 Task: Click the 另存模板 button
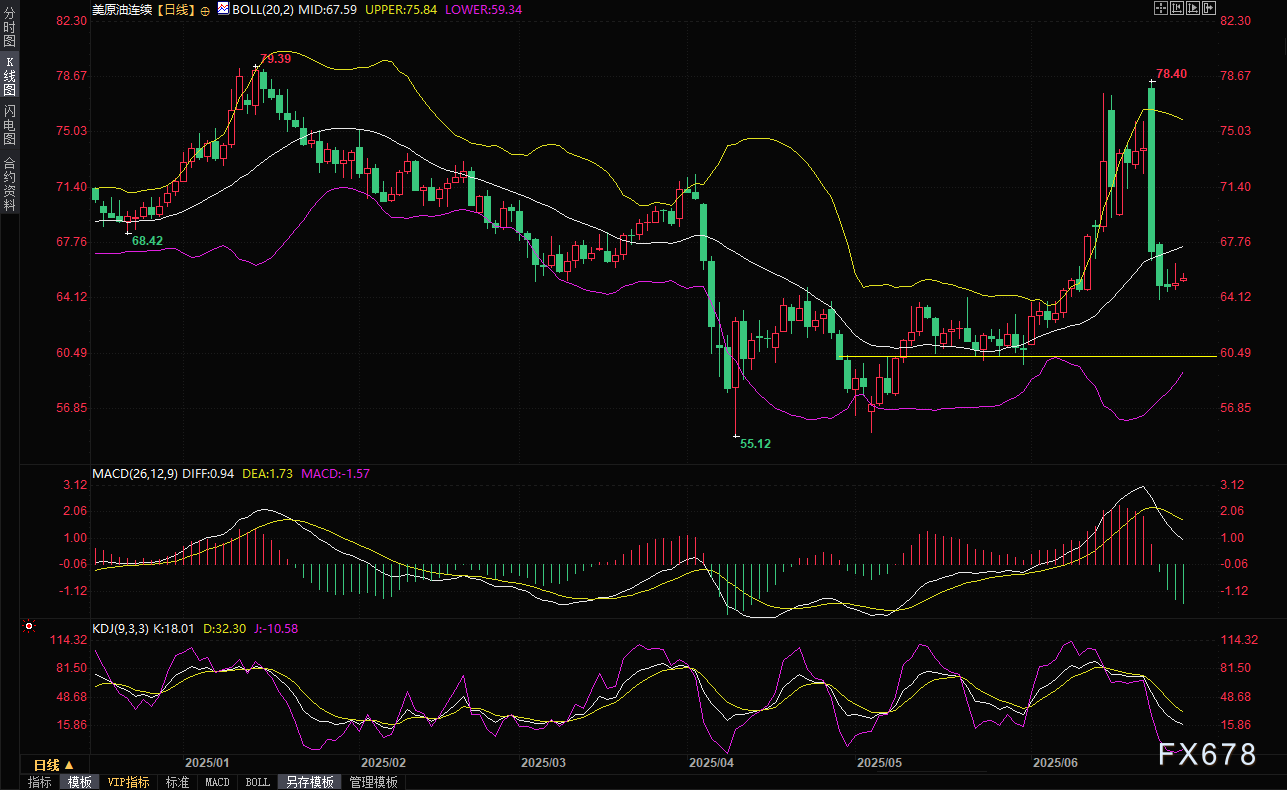(309, 782)
